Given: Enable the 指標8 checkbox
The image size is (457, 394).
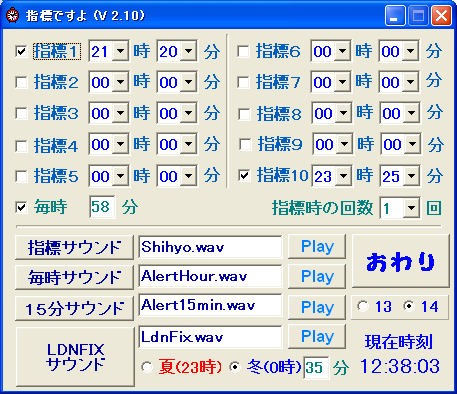Looking at the screenshot, I should click(x=244, y=114).
